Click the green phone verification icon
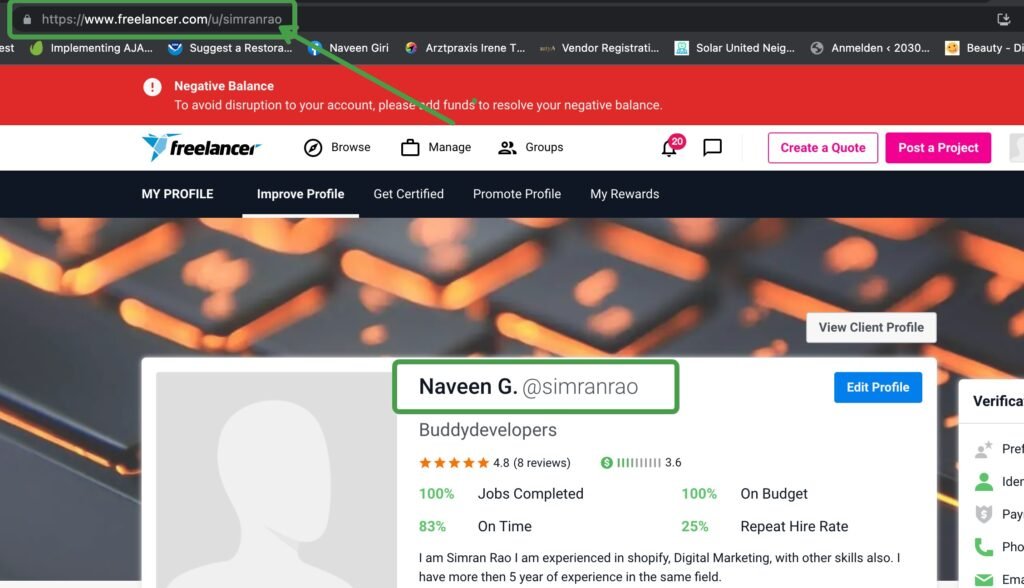Image resolution: width=1024 pixels, height=588 pixels. click(x=984, y=547)
